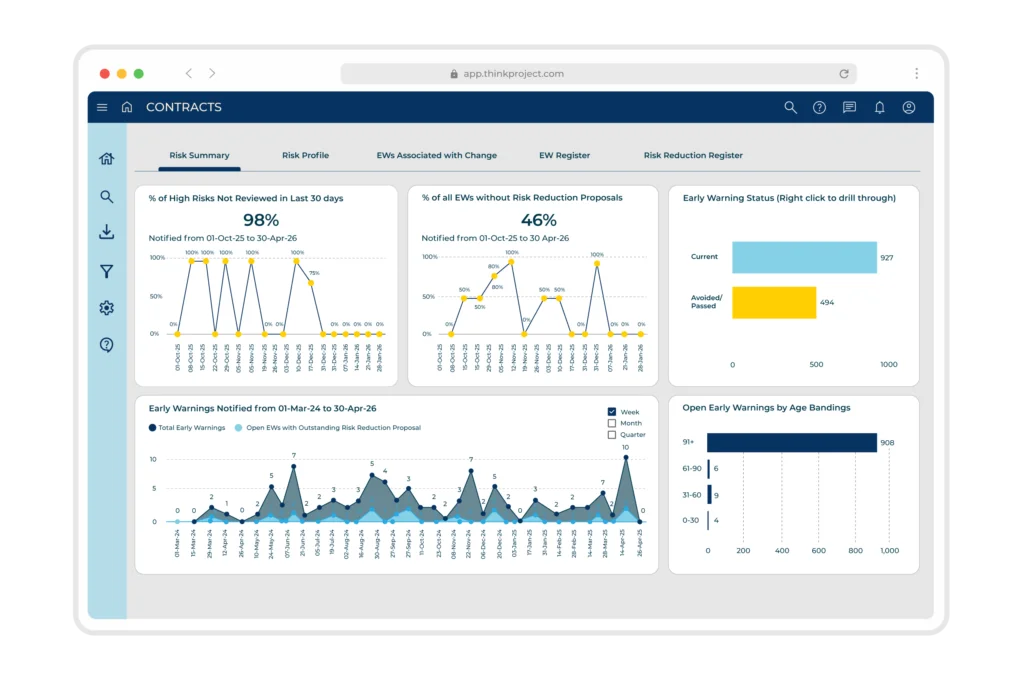This screenshot has height=680, width=1024.
Task: Enable the Month checkbox
Action: coord(612,423)
